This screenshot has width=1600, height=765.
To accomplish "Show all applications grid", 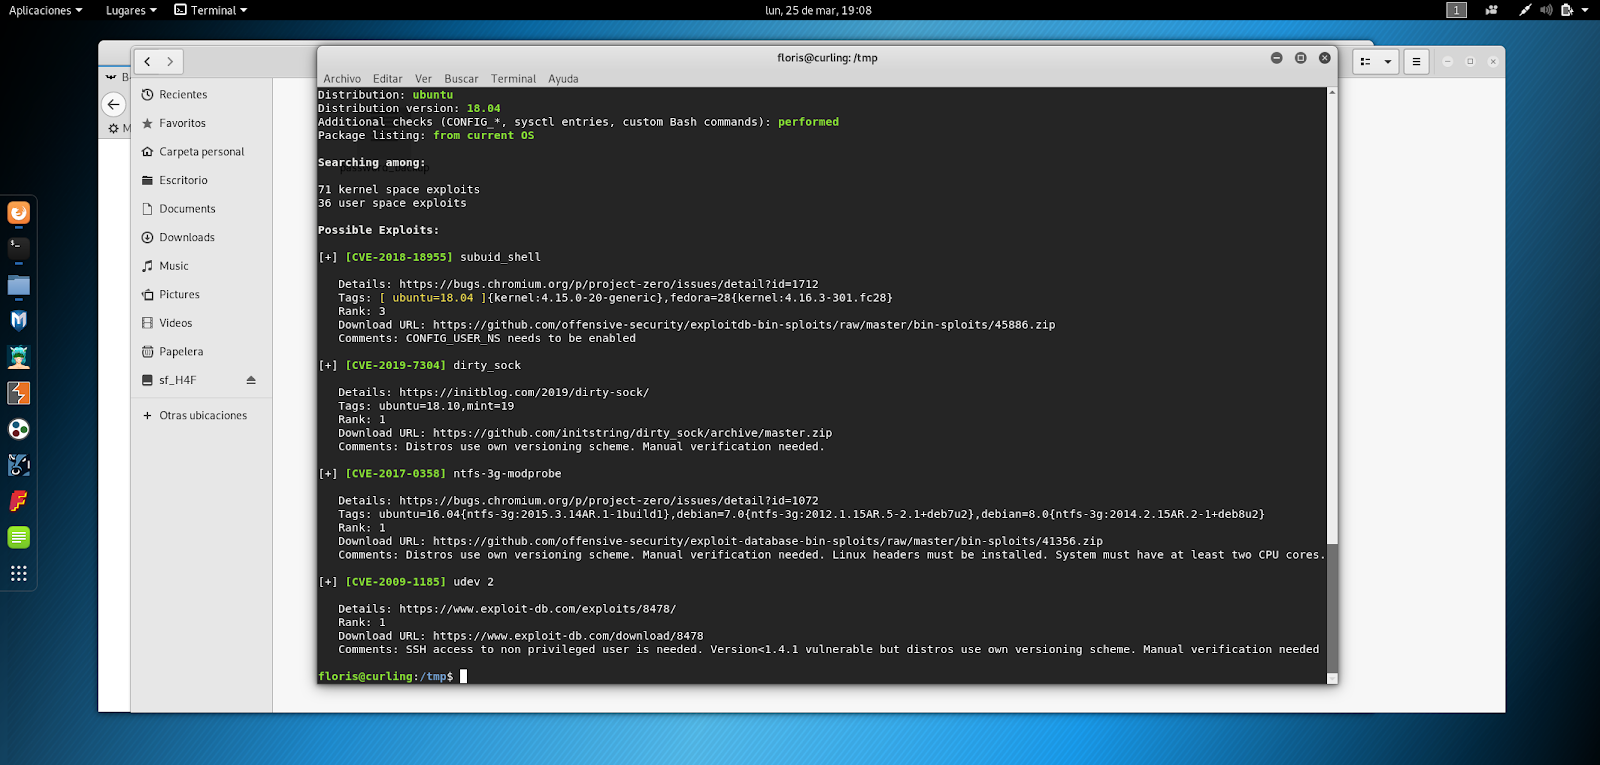I will (x=18, y=573).
